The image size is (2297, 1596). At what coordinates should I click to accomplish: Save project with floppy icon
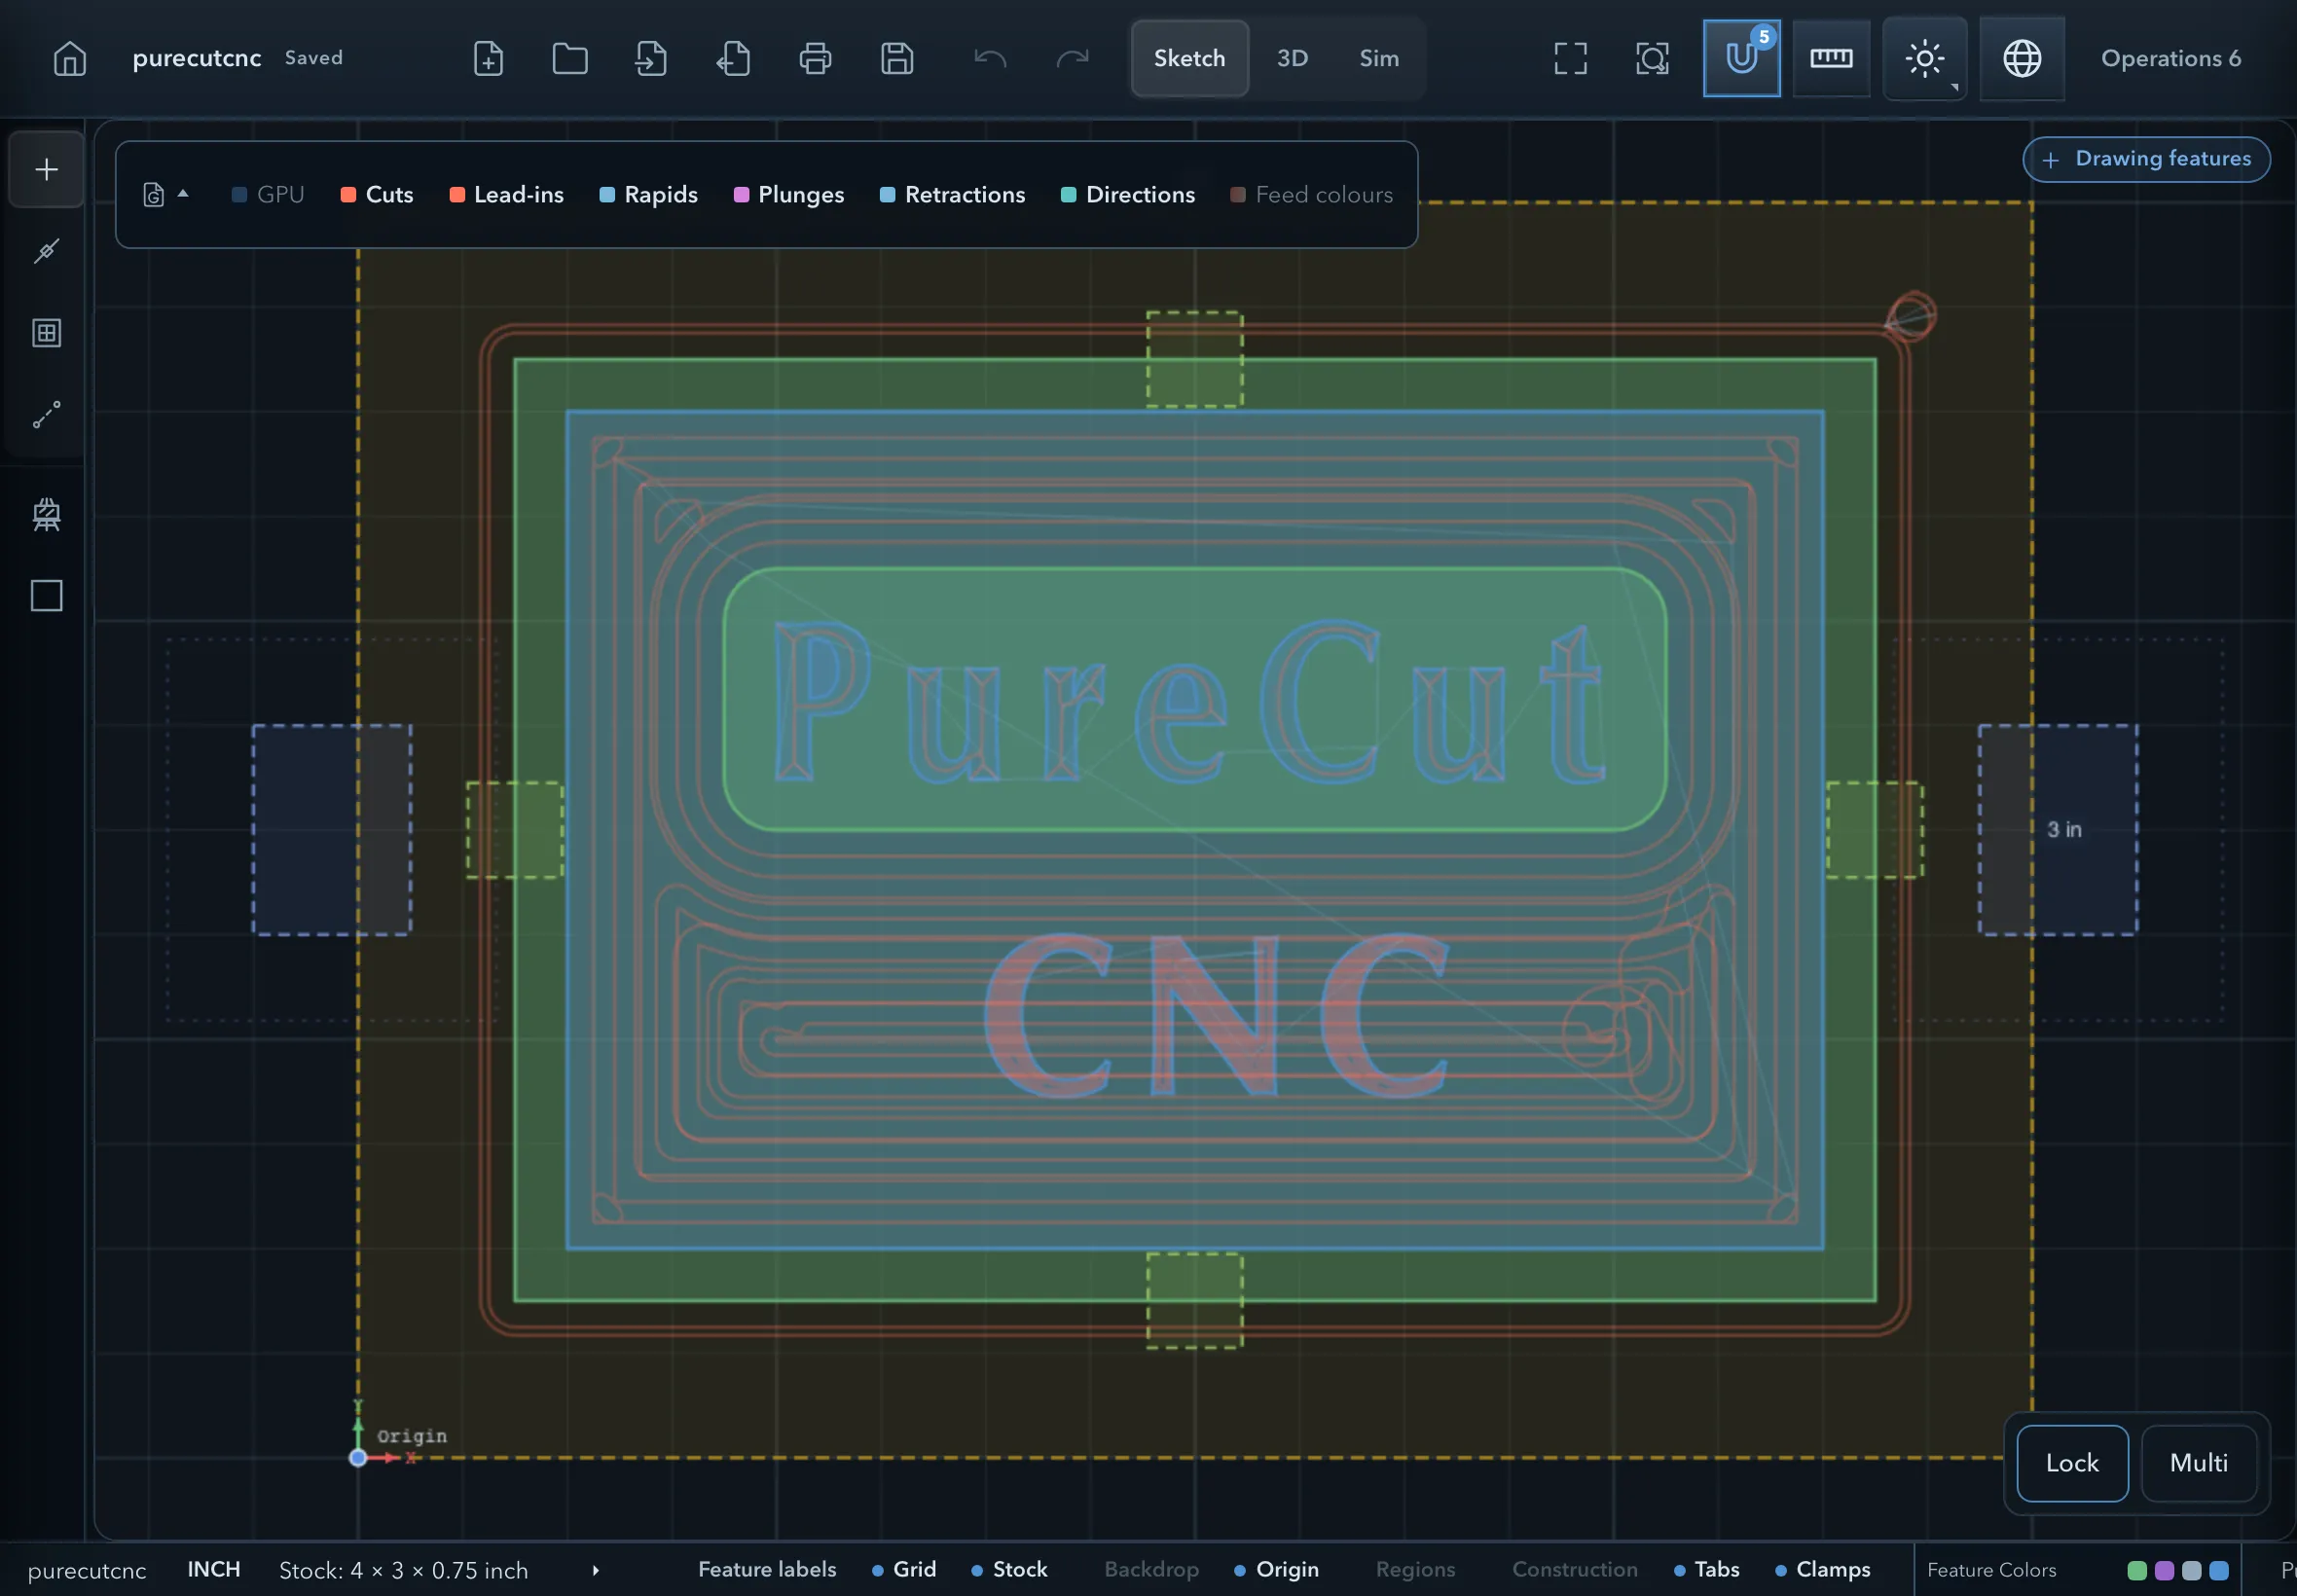click(897, 58)
